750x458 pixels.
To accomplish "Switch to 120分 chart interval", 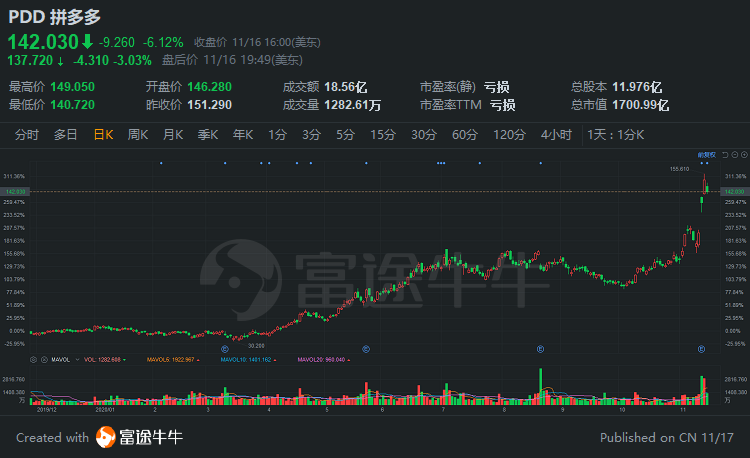I will [x=509, y=135].
